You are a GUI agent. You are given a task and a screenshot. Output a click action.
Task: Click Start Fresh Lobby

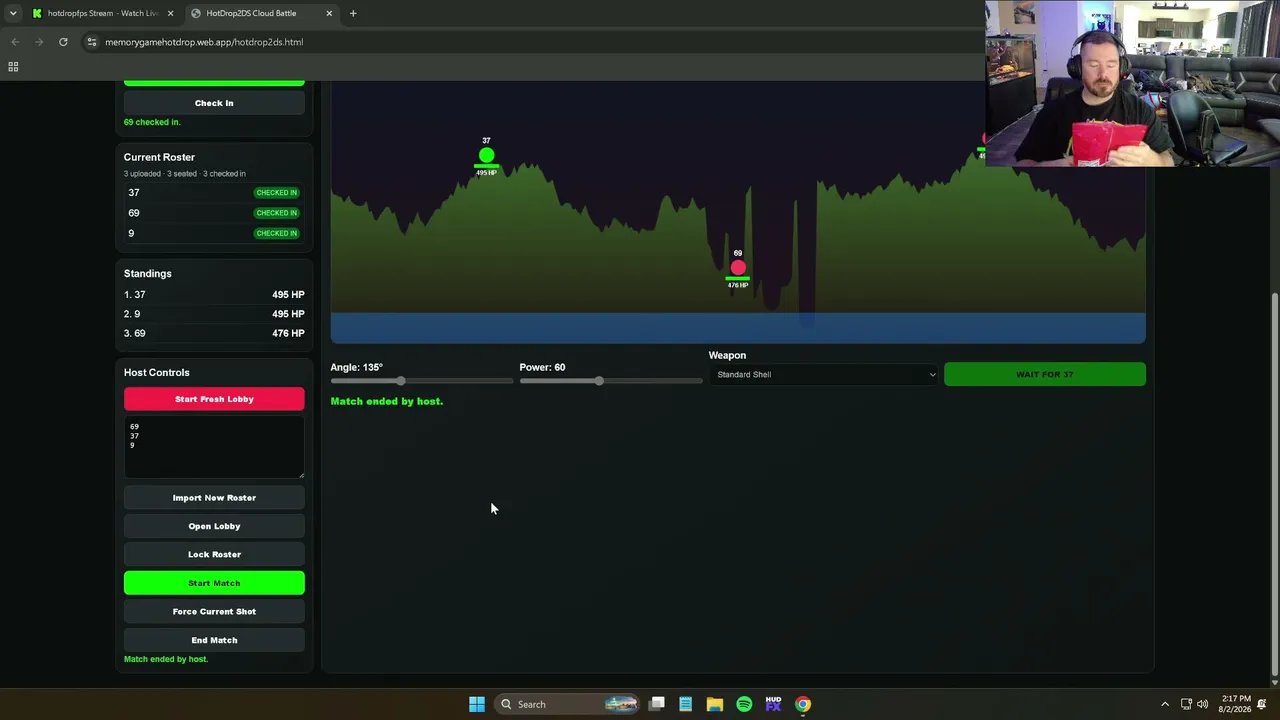click(214, 399)
